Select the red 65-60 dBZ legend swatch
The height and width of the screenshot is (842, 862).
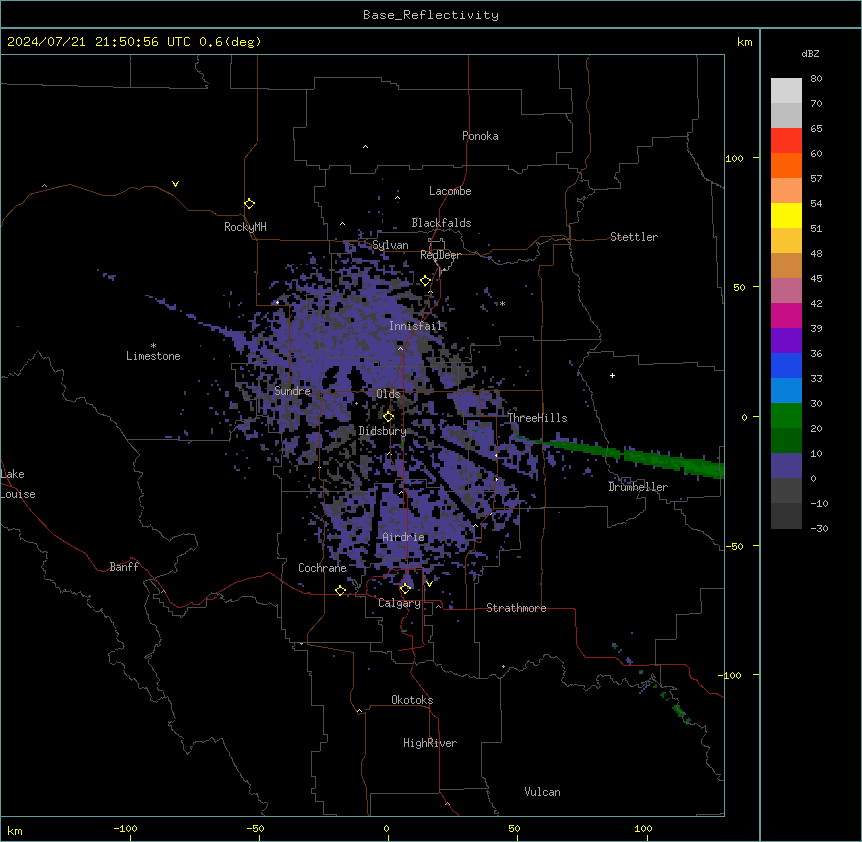tap(786, 140)
